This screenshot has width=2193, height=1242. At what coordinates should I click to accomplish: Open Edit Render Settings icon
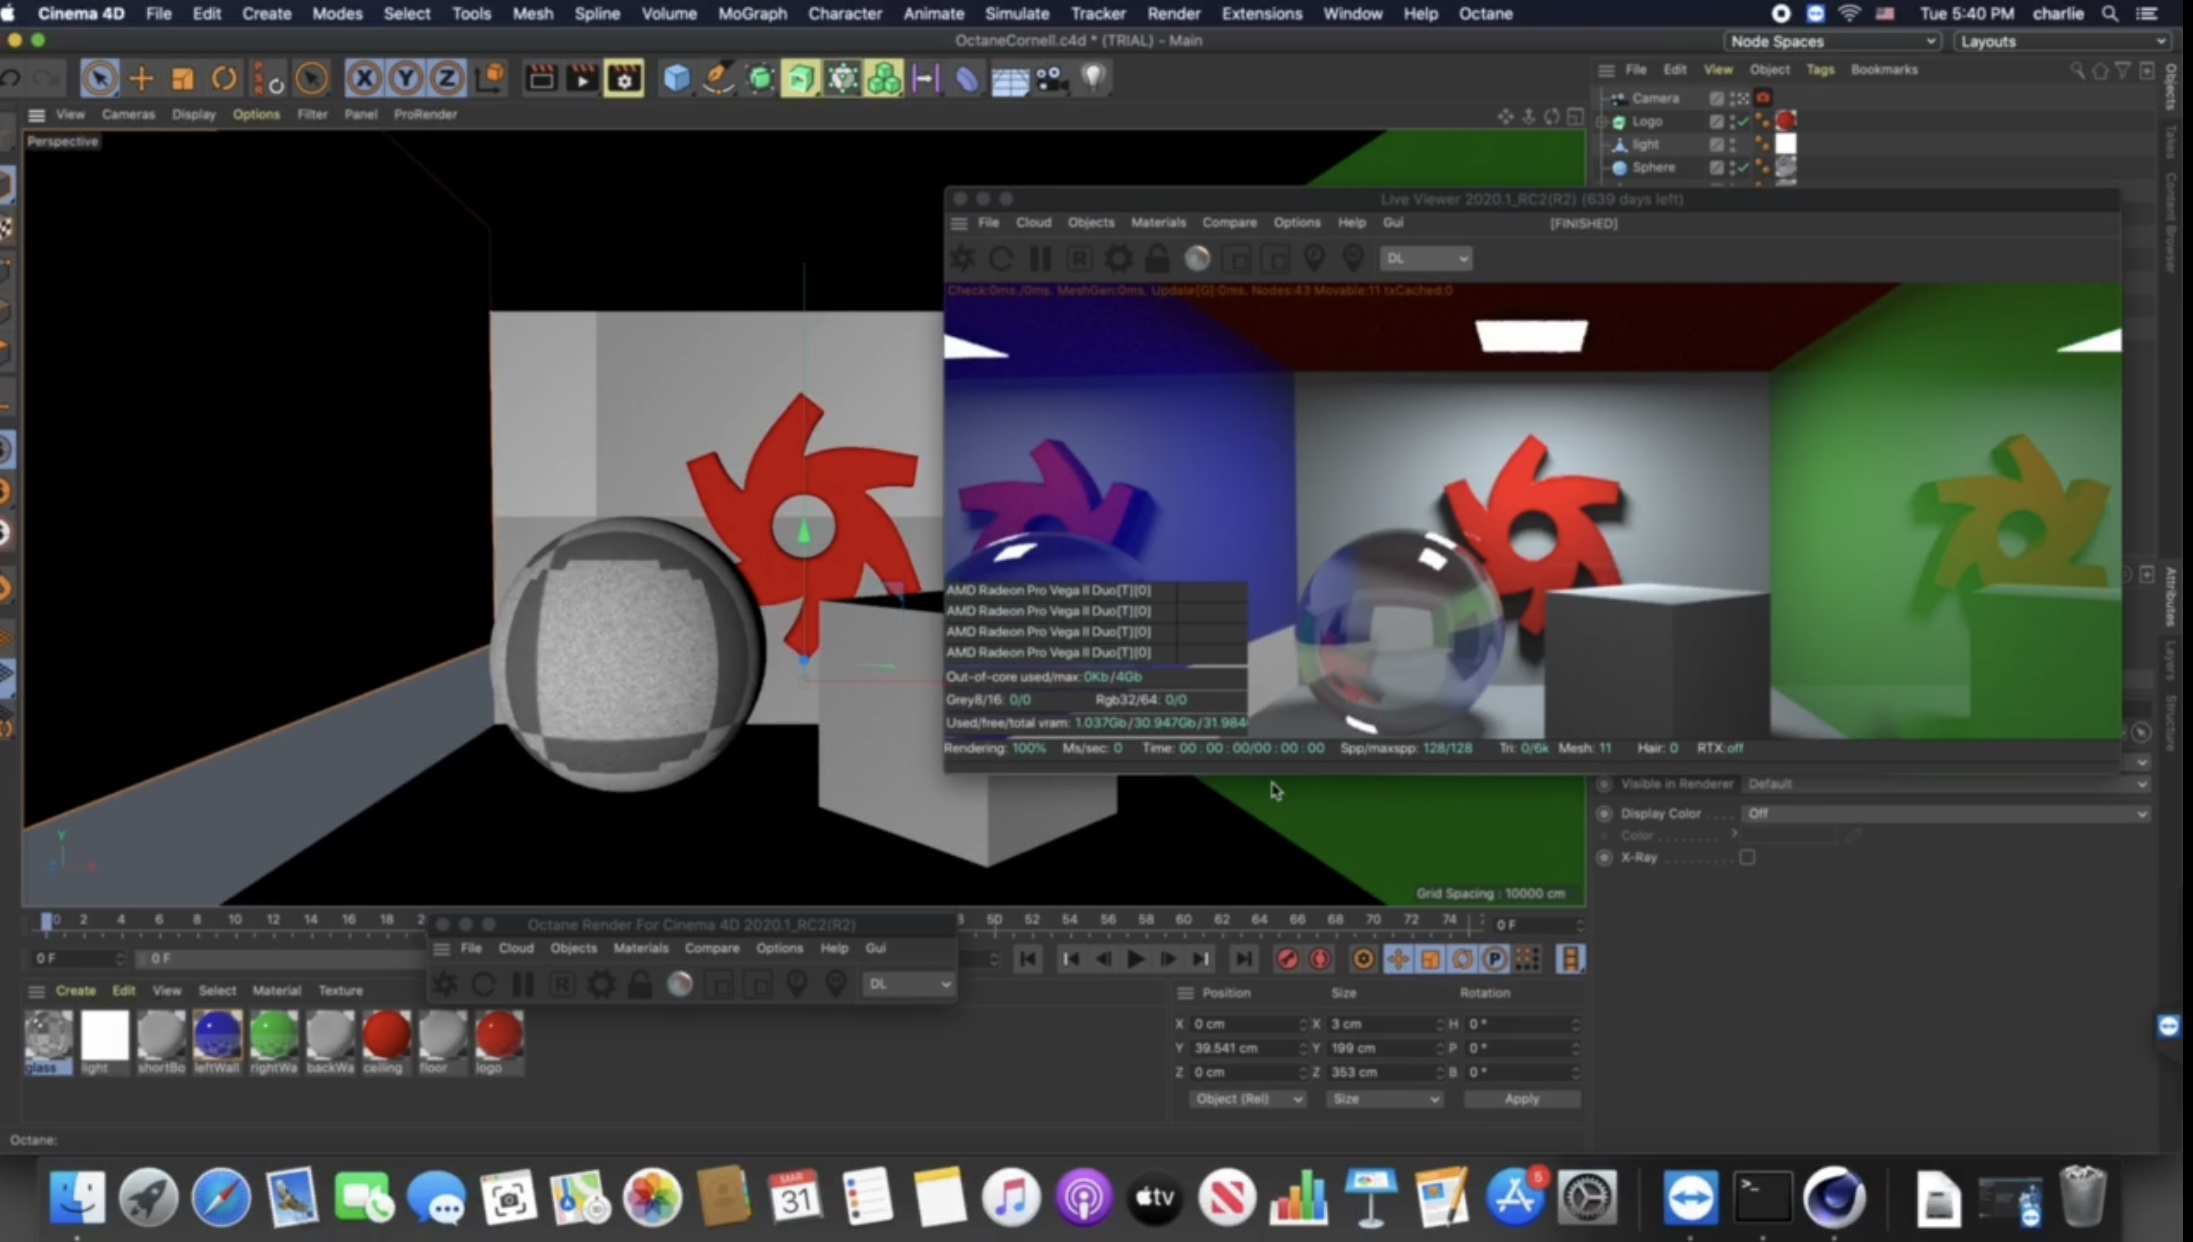tap(624, 78)
